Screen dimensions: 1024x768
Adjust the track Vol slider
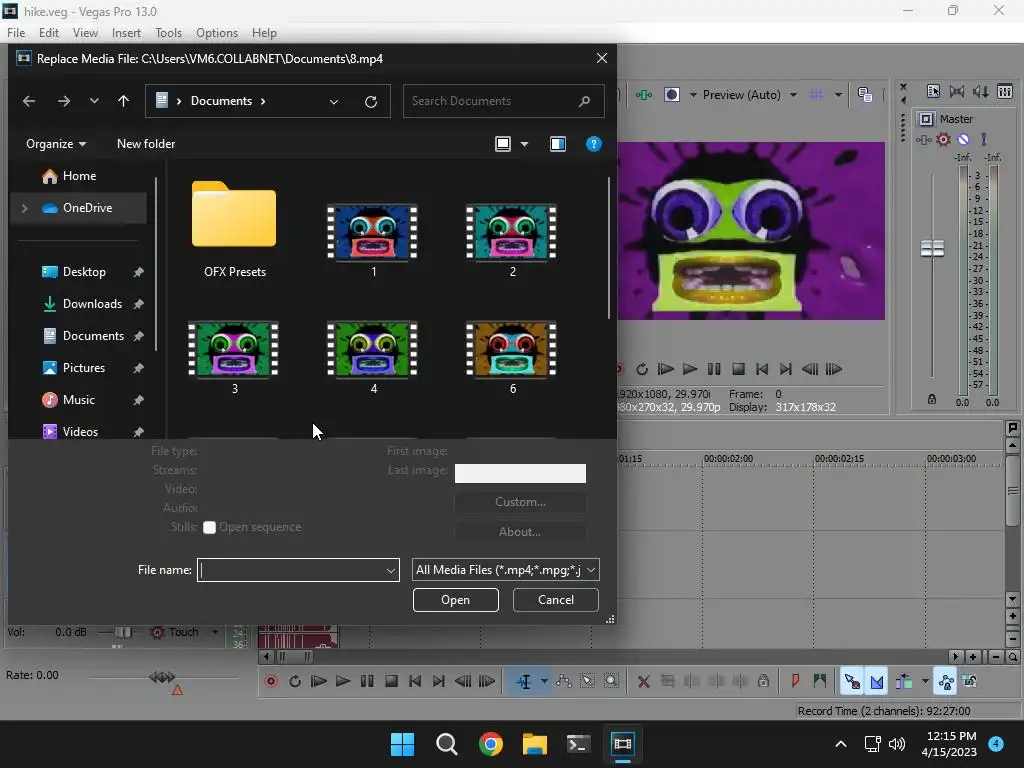[x=123, y=632]
